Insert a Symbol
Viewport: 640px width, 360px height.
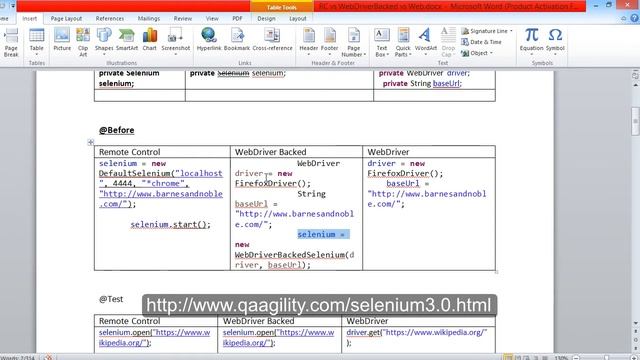pos(555,42)
